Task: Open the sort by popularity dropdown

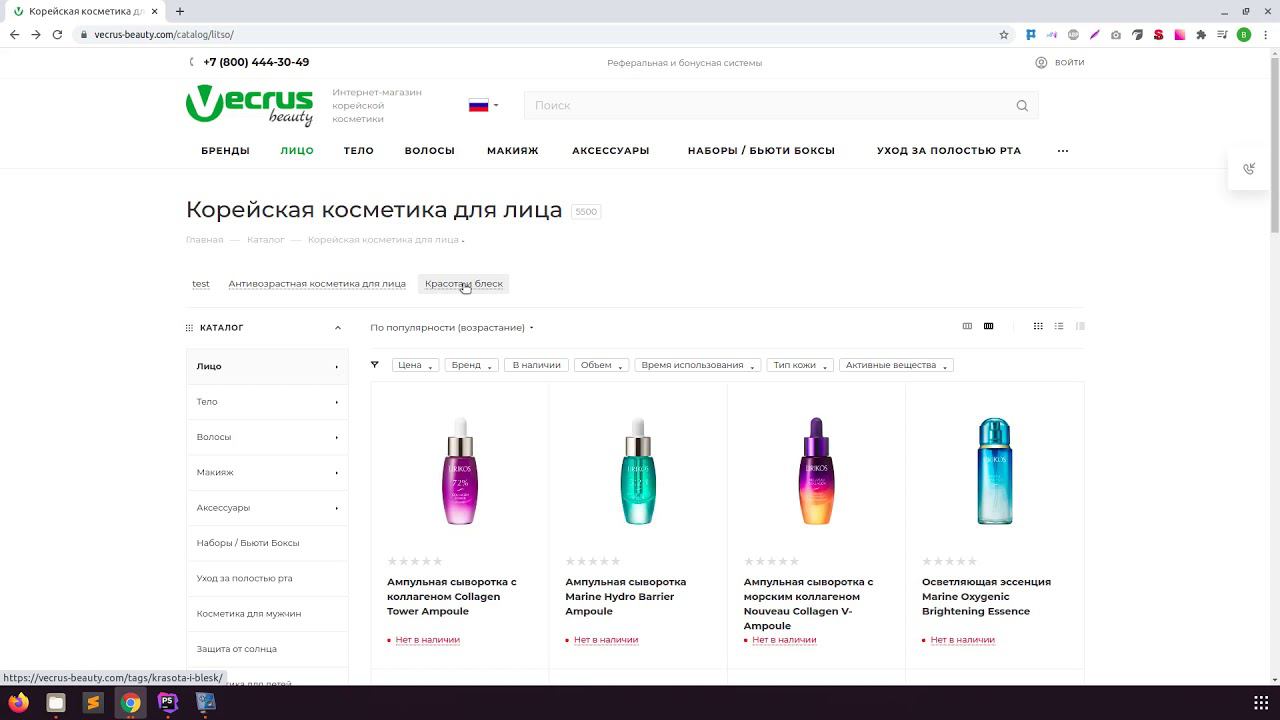Action: coord(452,328)
